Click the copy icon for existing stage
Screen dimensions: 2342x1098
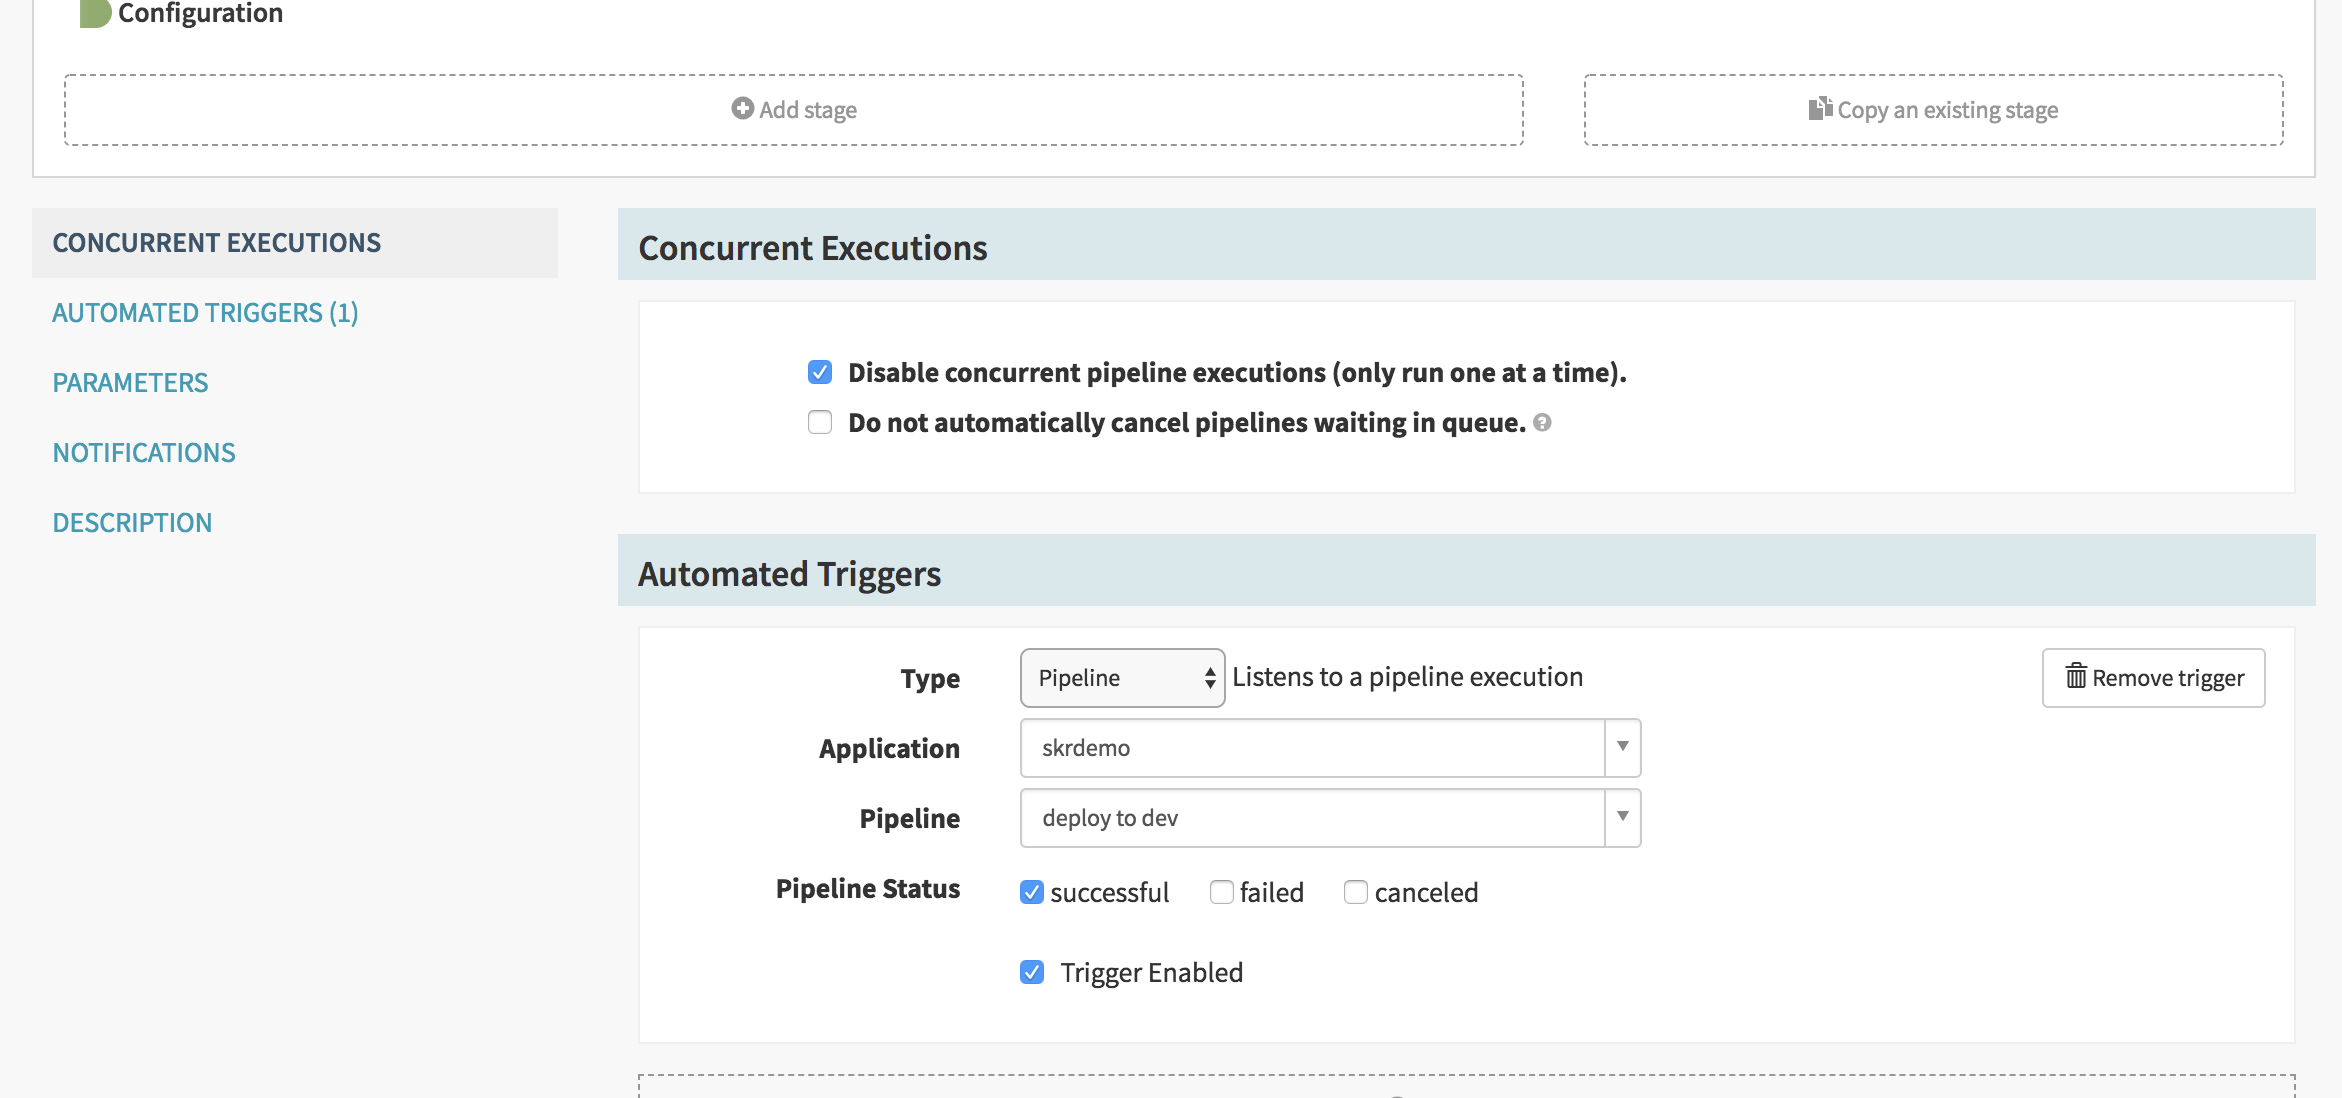tap(1819, 108)
